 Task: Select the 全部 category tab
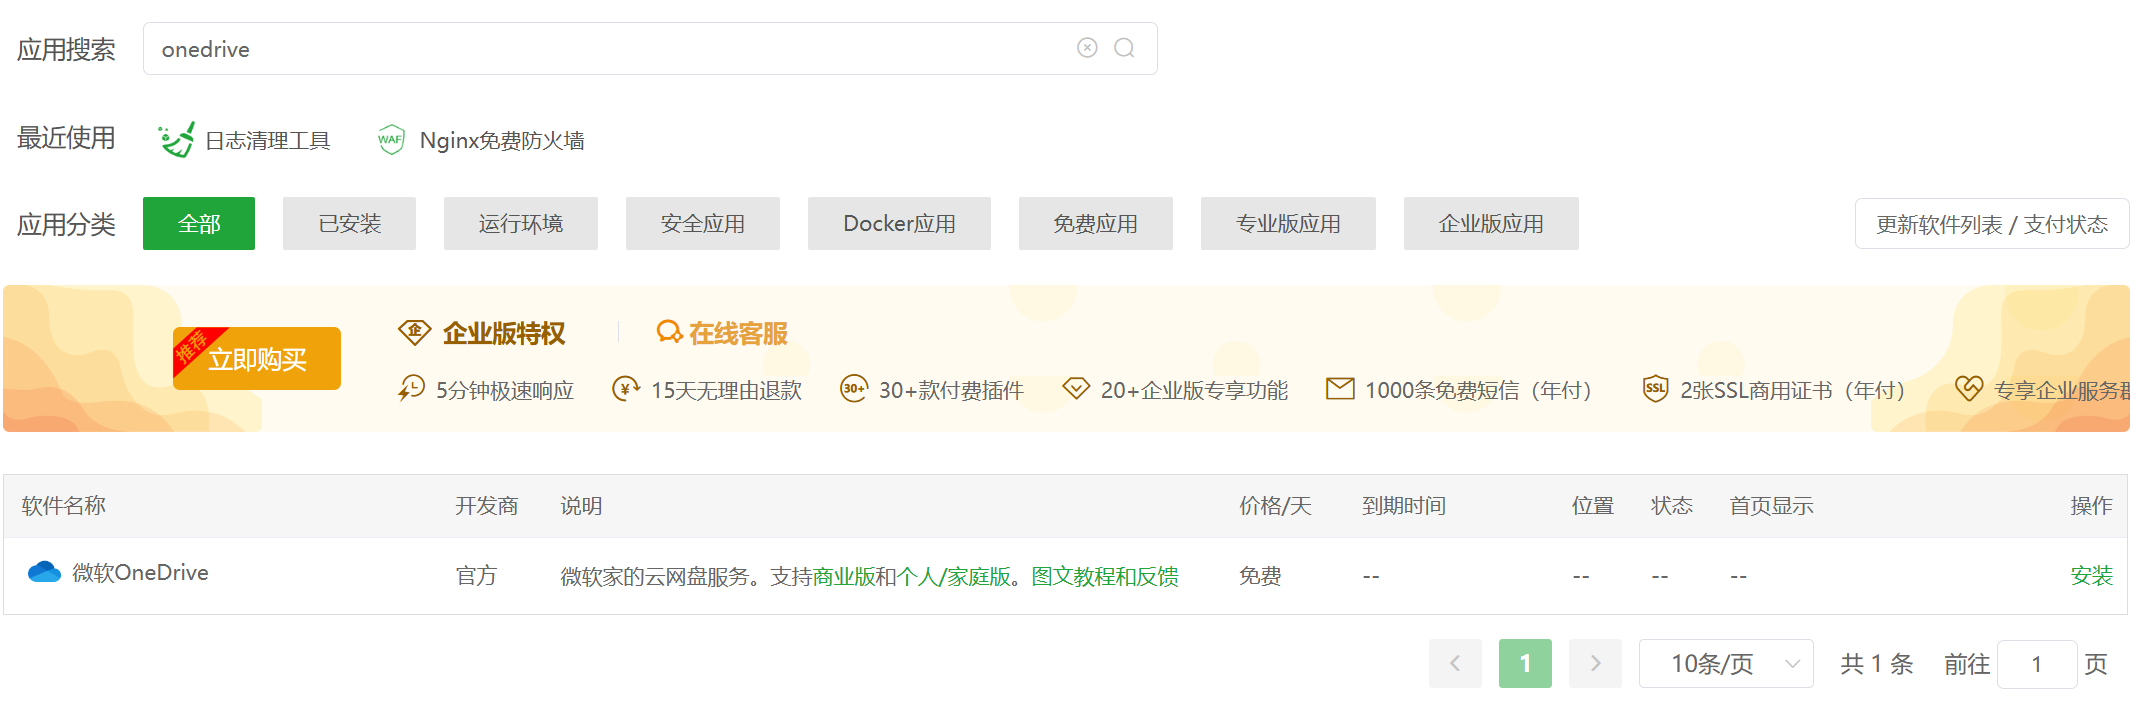(199, 223)
